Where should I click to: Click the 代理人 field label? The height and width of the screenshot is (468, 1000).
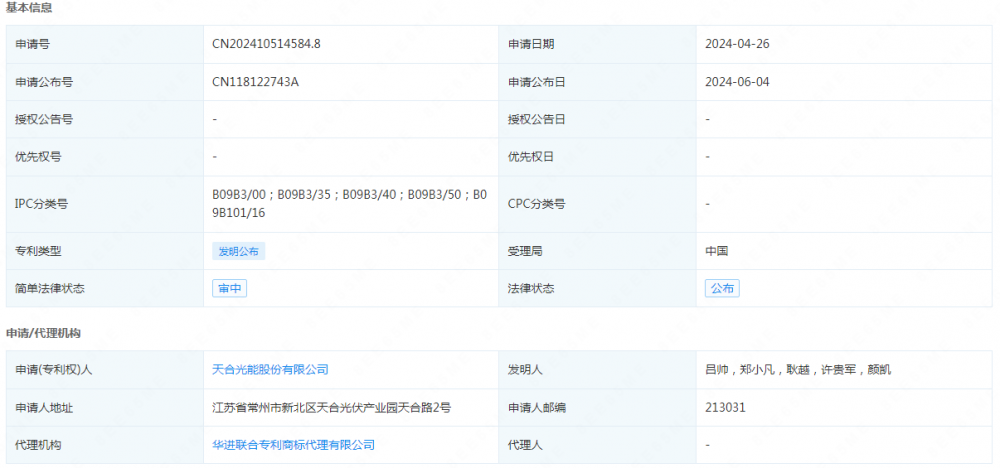pyautogui.click(x=525, y=444)
